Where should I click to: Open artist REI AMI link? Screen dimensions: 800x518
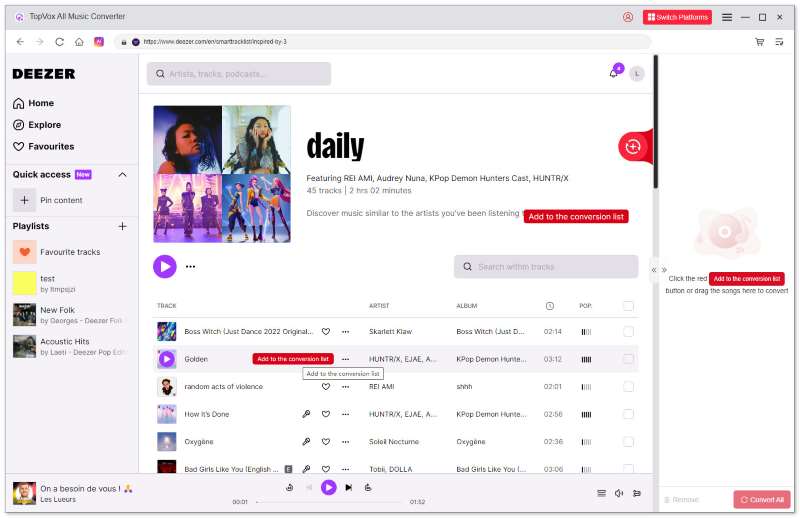pos(382,387)
